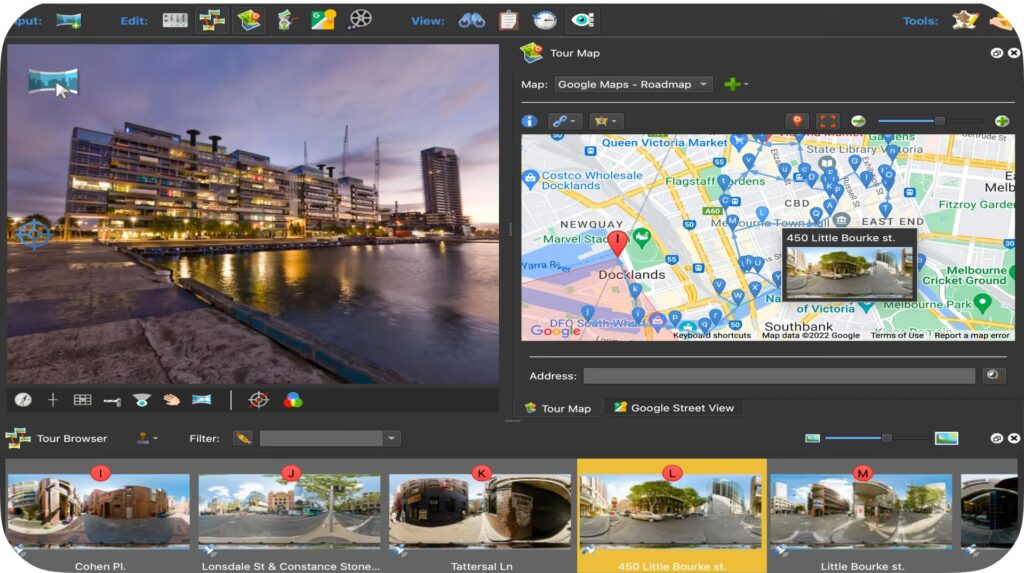
Task: Click the compass icon below the panorama
Action: coord(23,400)
